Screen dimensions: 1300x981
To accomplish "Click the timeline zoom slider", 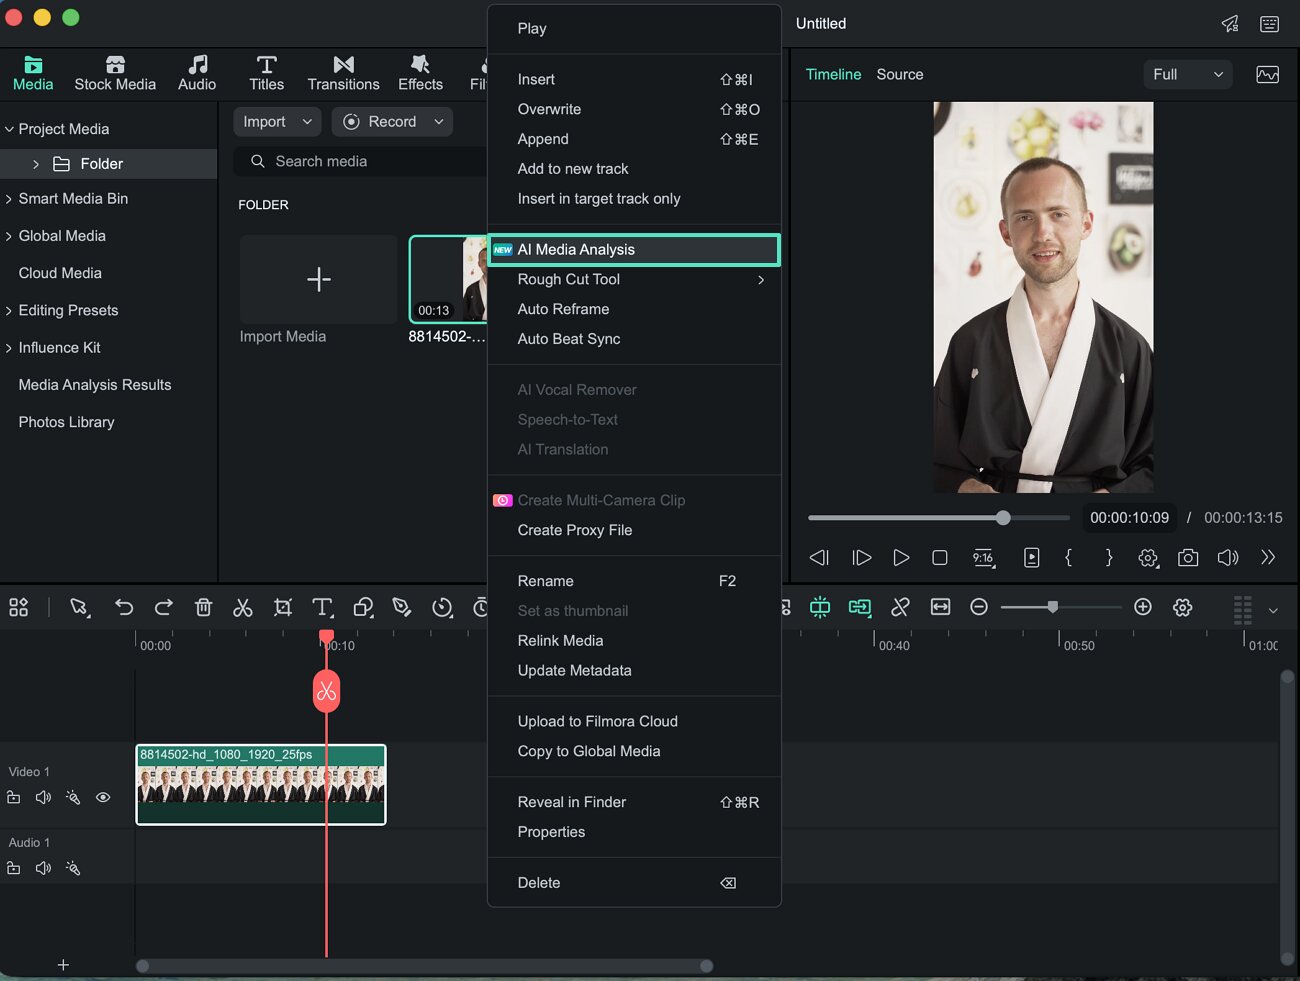I will pyautogui.click(x=1061, y=607).
